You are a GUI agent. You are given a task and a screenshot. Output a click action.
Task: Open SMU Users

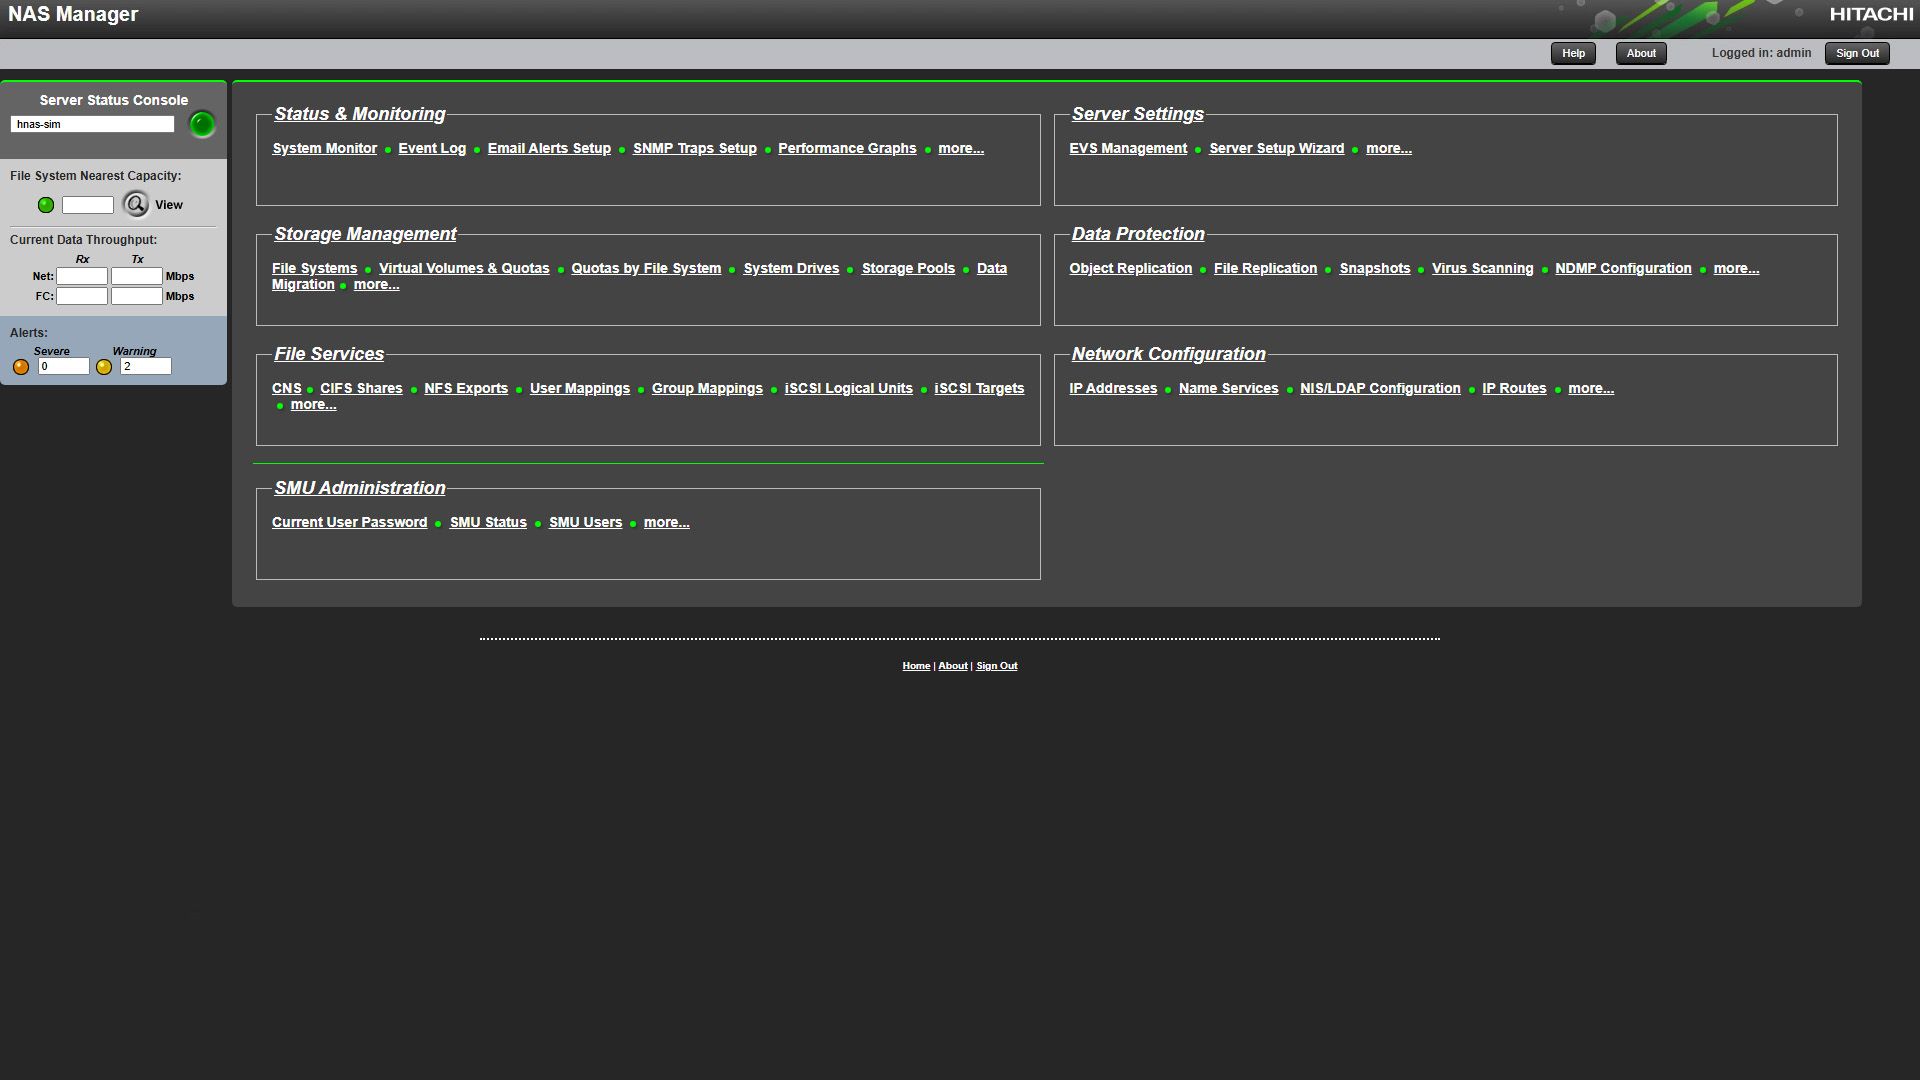point(585,522)
